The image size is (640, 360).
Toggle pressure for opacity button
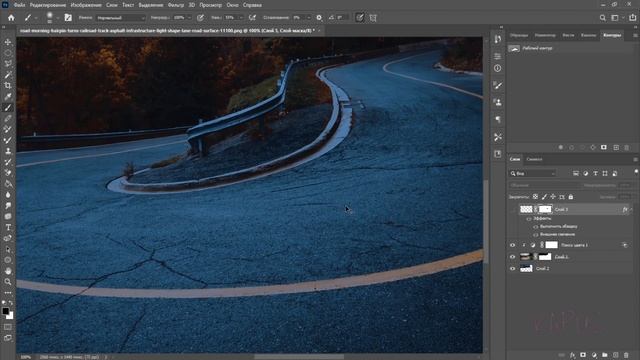pos(200,18)
